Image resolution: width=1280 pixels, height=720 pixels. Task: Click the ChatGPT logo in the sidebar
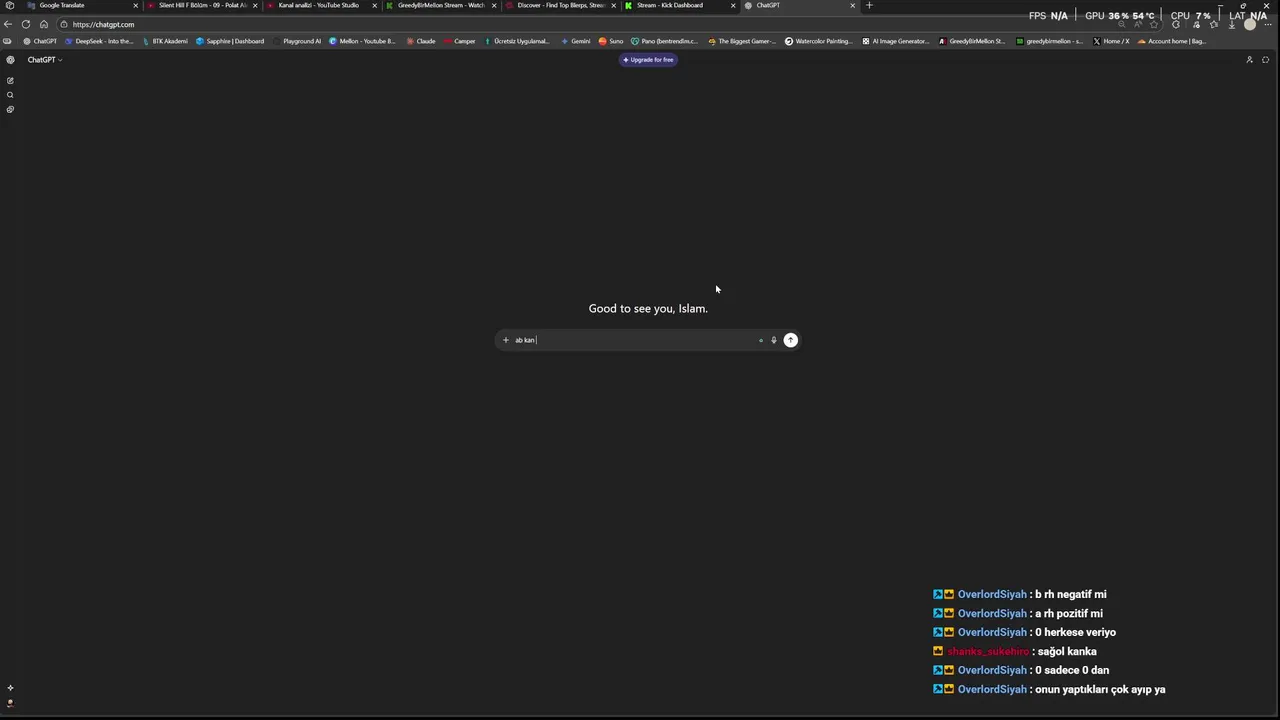point(10,60)
